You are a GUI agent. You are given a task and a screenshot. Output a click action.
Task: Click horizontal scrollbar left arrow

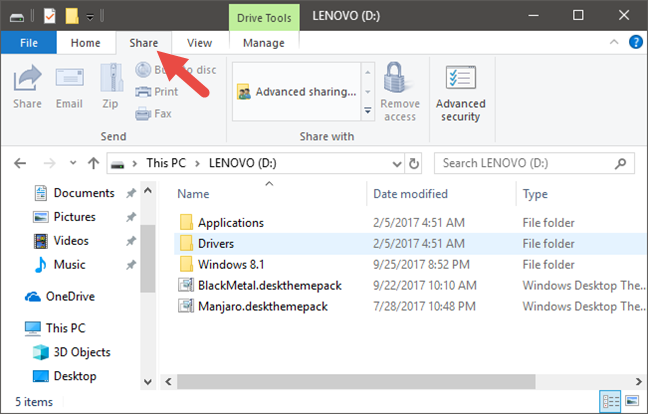tap(168, 381)
